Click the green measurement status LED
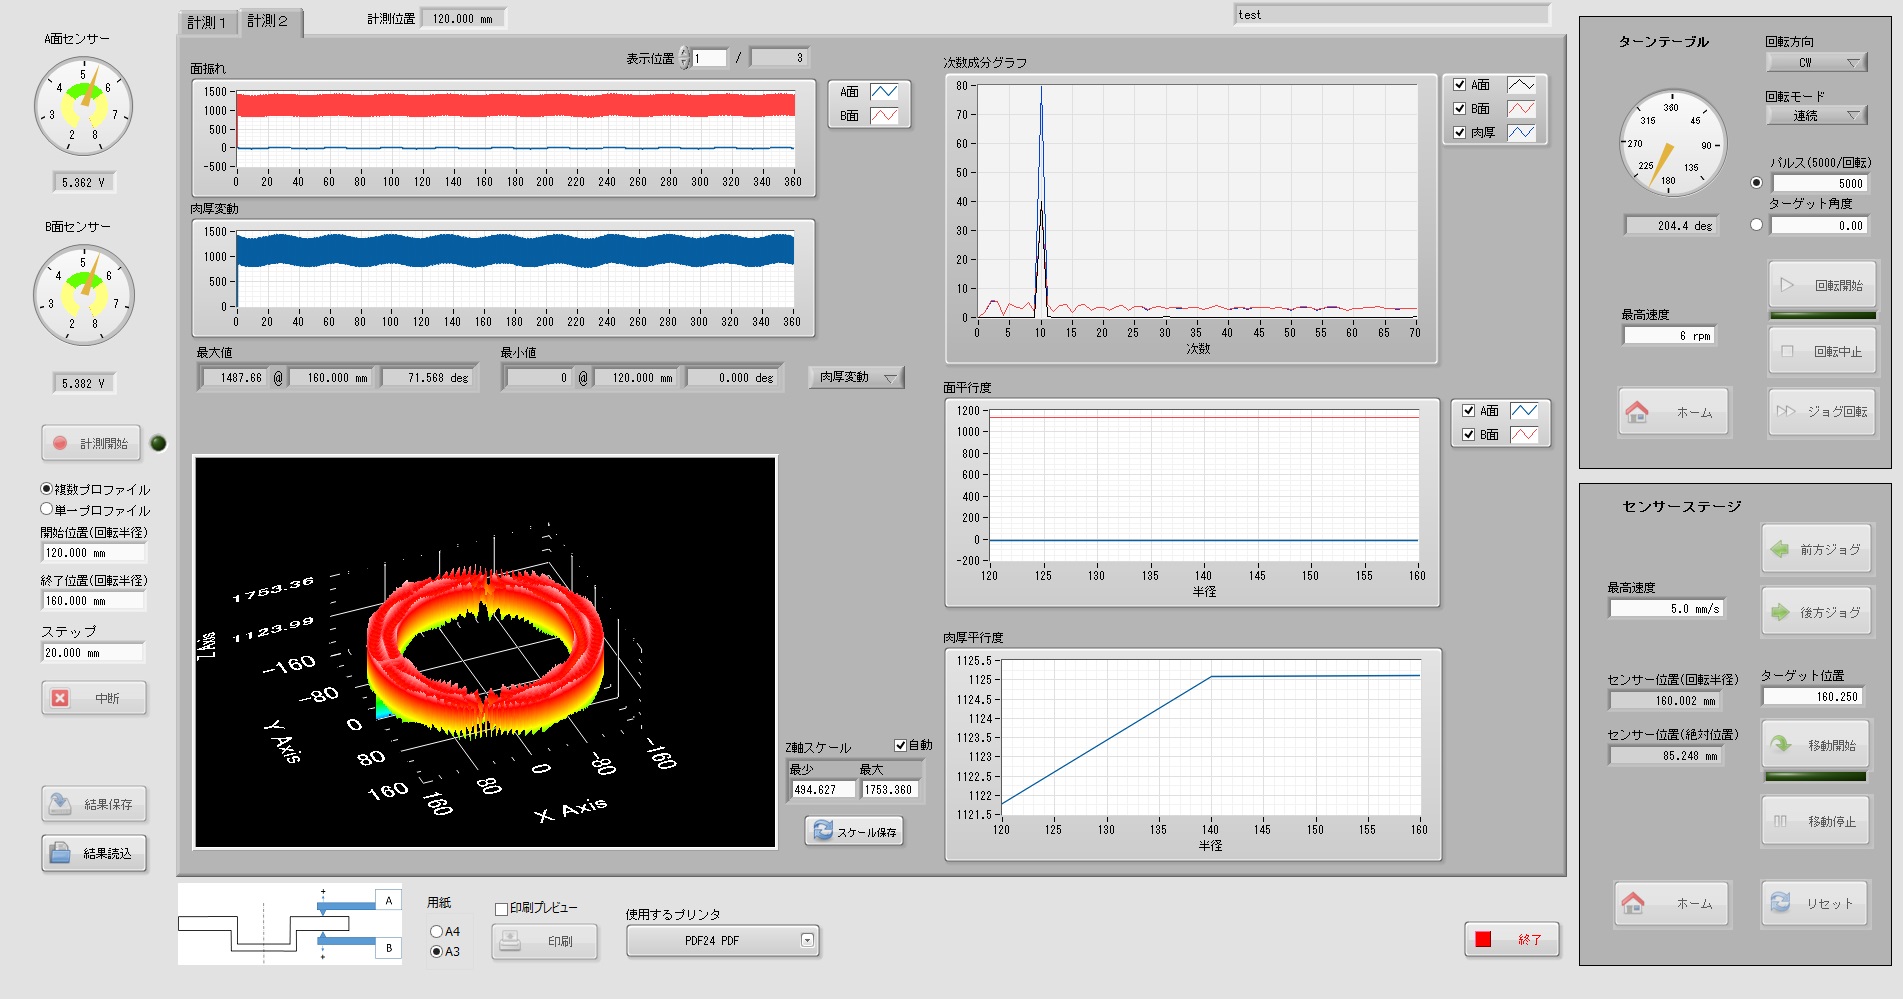The height and width of the screenshot is (999, 1903). 158,443
